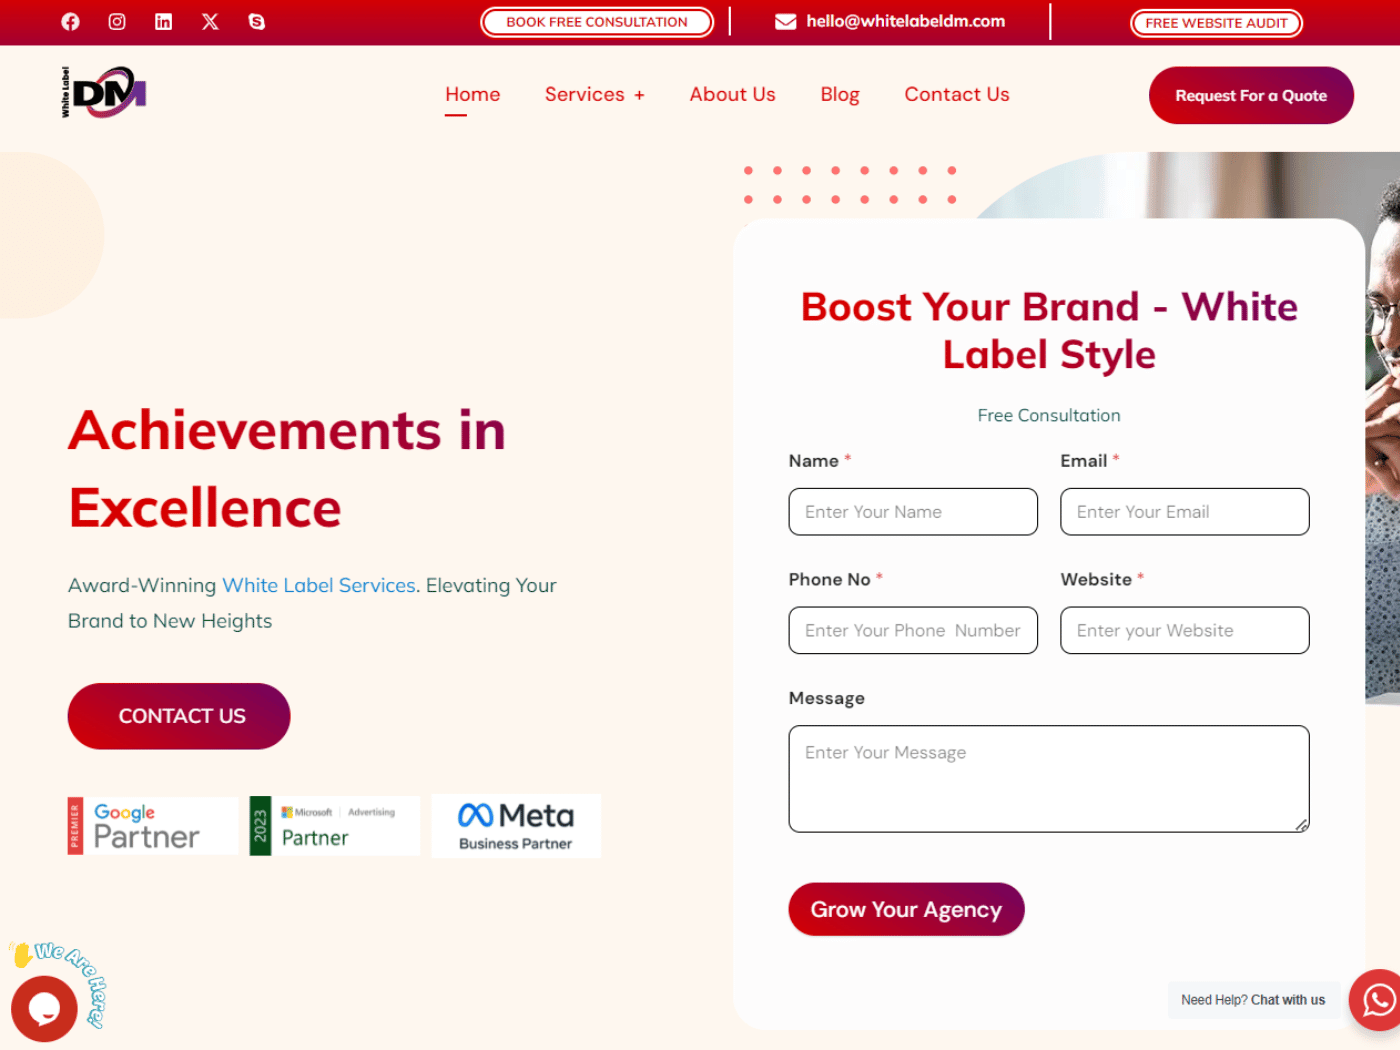The image size is (1400, 1050).
Task: Open the About Us menu item
Action: click(x=732, y=94)
